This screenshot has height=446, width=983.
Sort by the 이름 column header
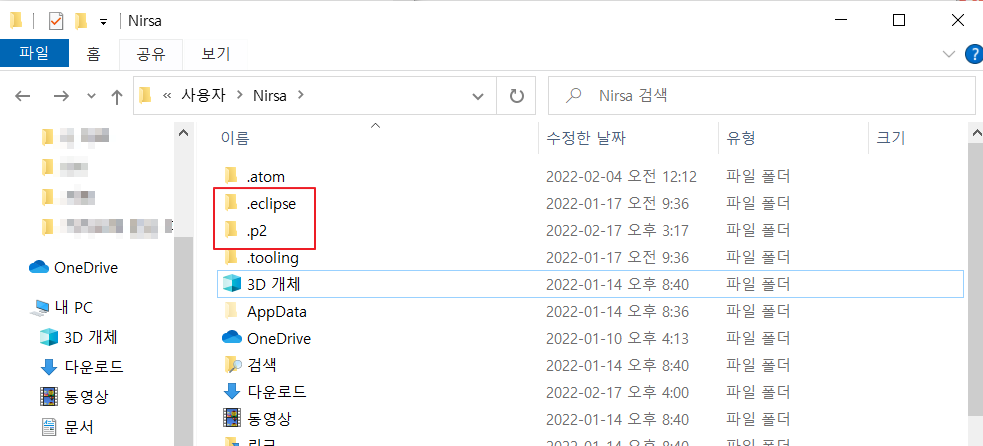[235, 137]
